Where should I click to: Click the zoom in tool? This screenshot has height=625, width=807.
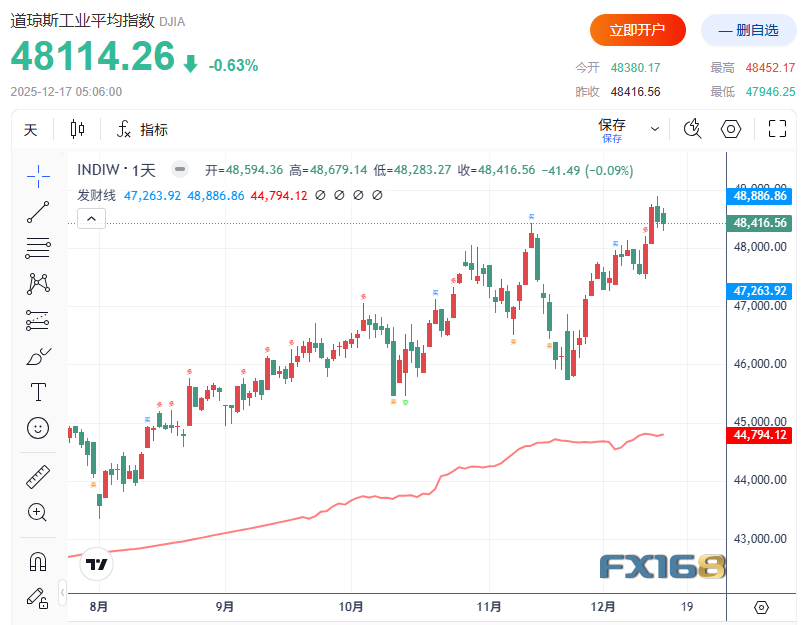[x=37, y=512]
